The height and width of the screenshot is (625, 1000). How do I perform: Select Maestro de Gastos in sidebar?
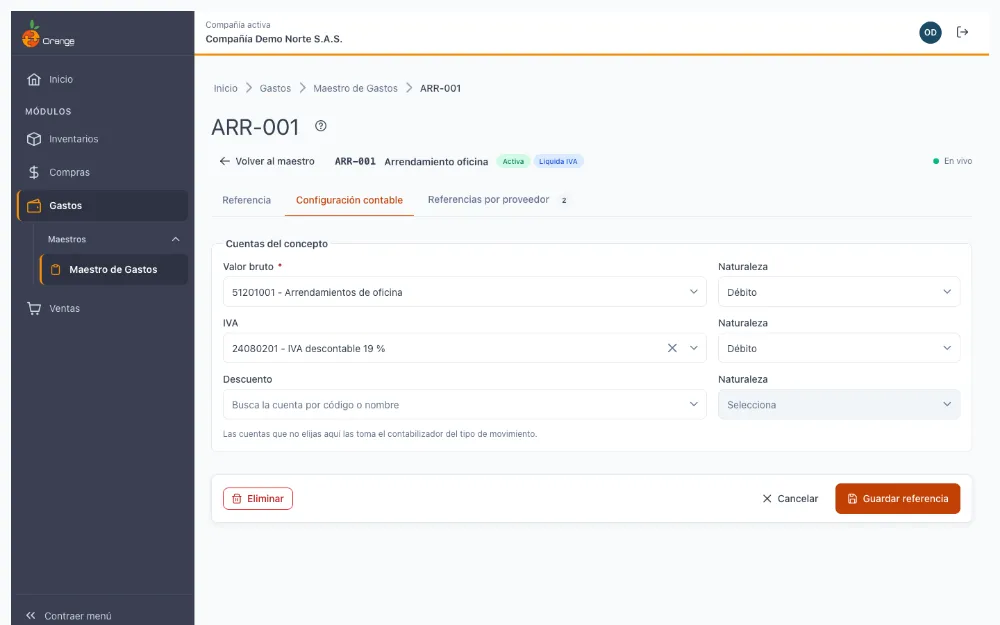pyautogui.click(x=114, y=270)
